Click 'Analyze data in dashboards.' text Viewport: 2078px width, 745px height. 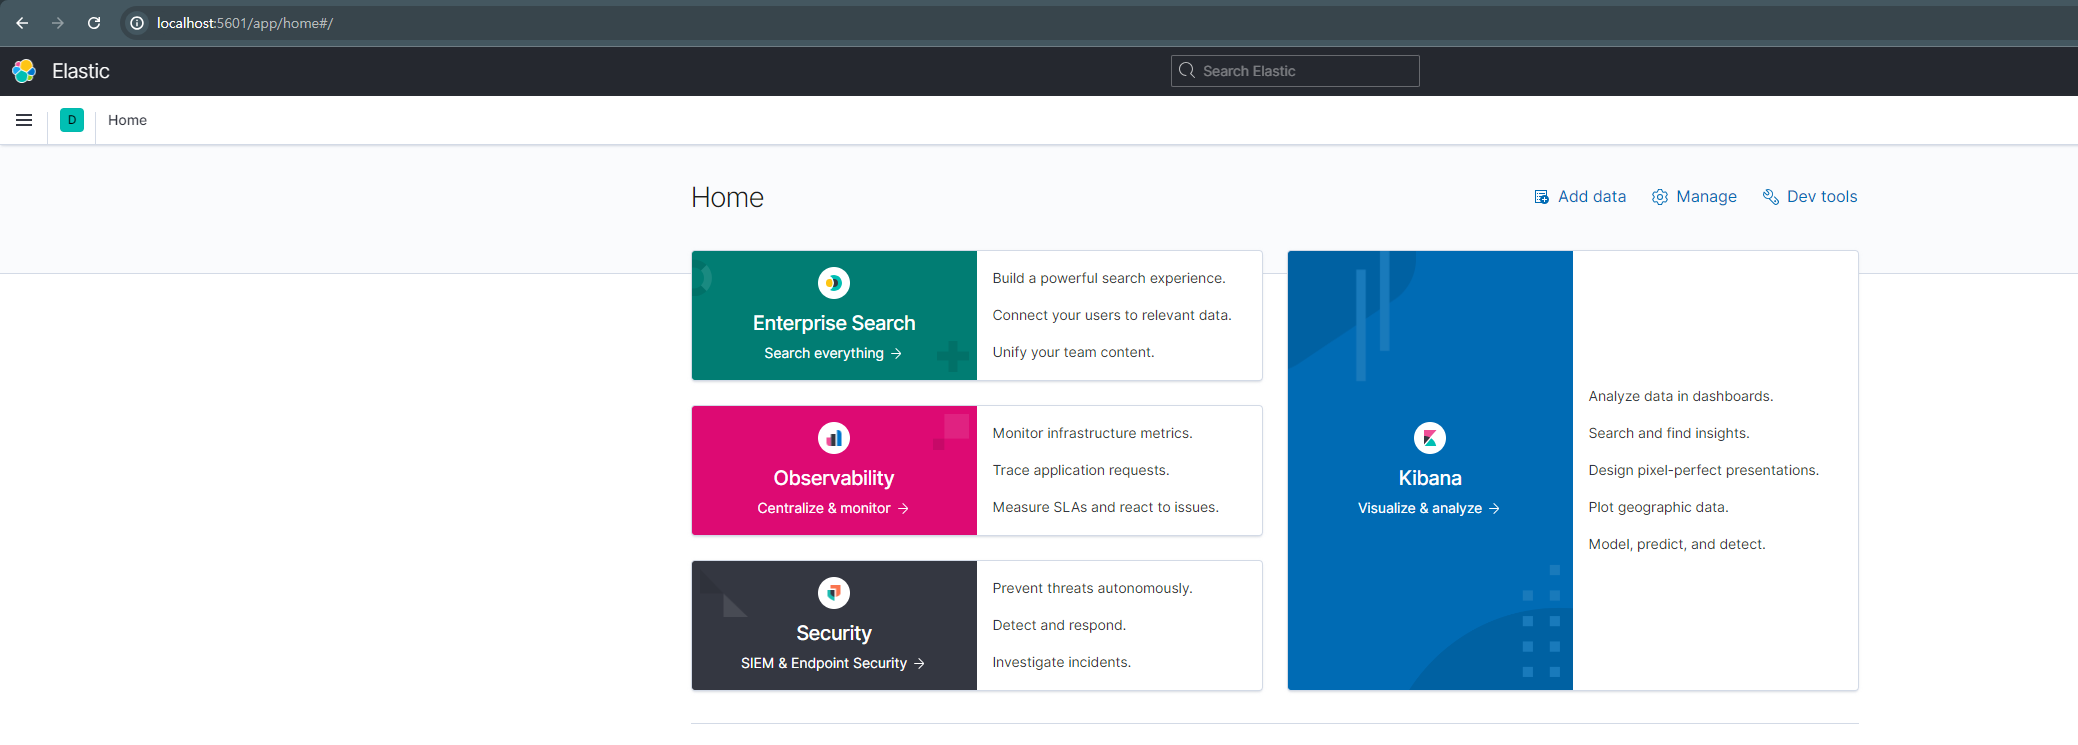[x=1681, y=396]
